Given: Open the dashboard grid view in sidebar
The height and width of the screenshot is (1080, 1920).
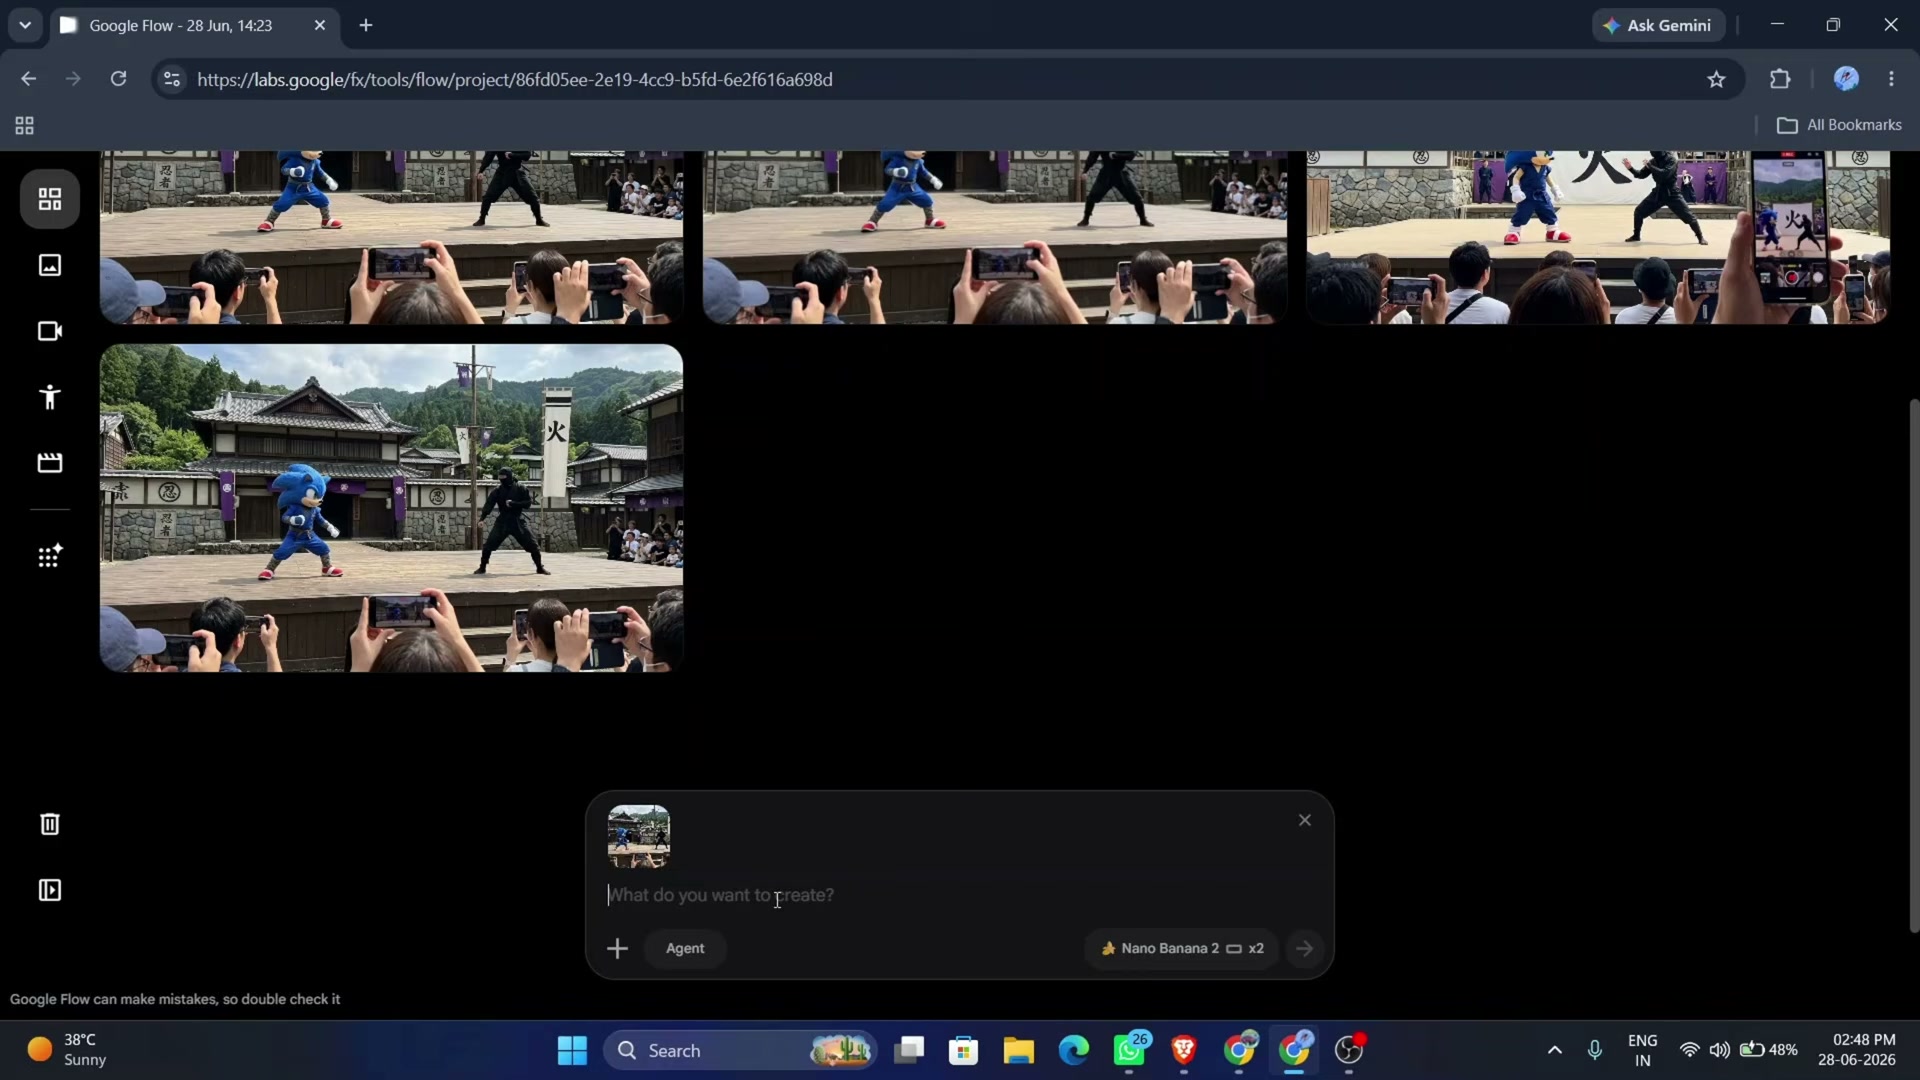Looking at the screenshot, I should click(x=49, y=199).
